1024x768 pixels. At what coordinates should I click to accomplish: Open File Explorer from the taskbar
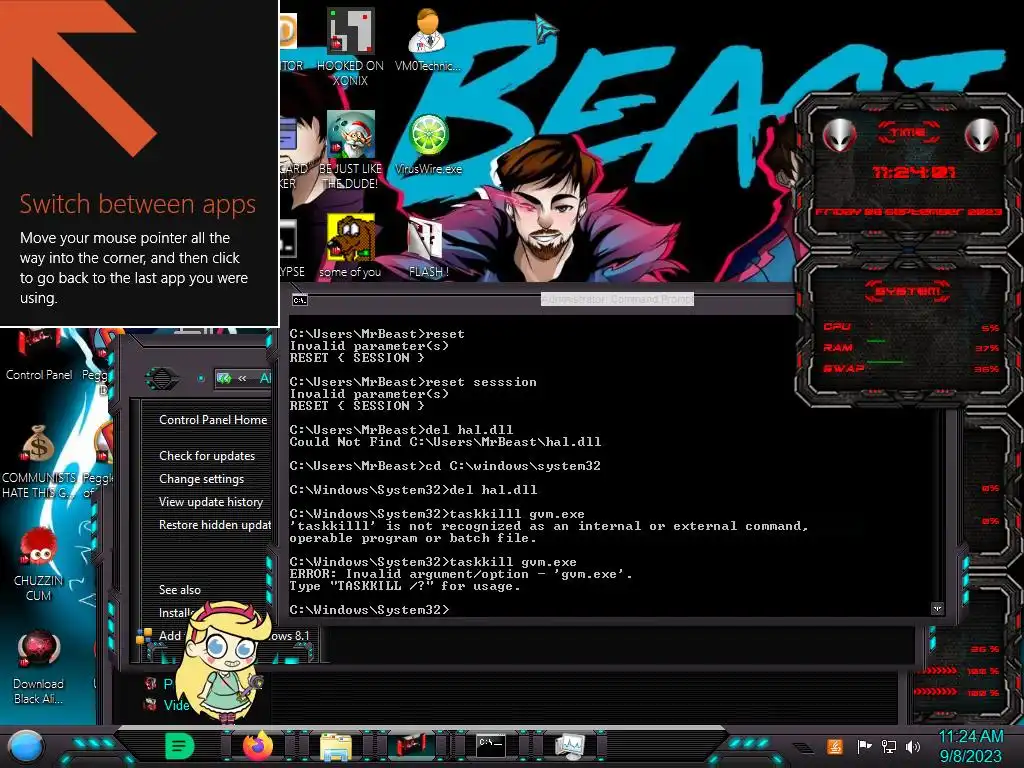[x=336, y=746]
